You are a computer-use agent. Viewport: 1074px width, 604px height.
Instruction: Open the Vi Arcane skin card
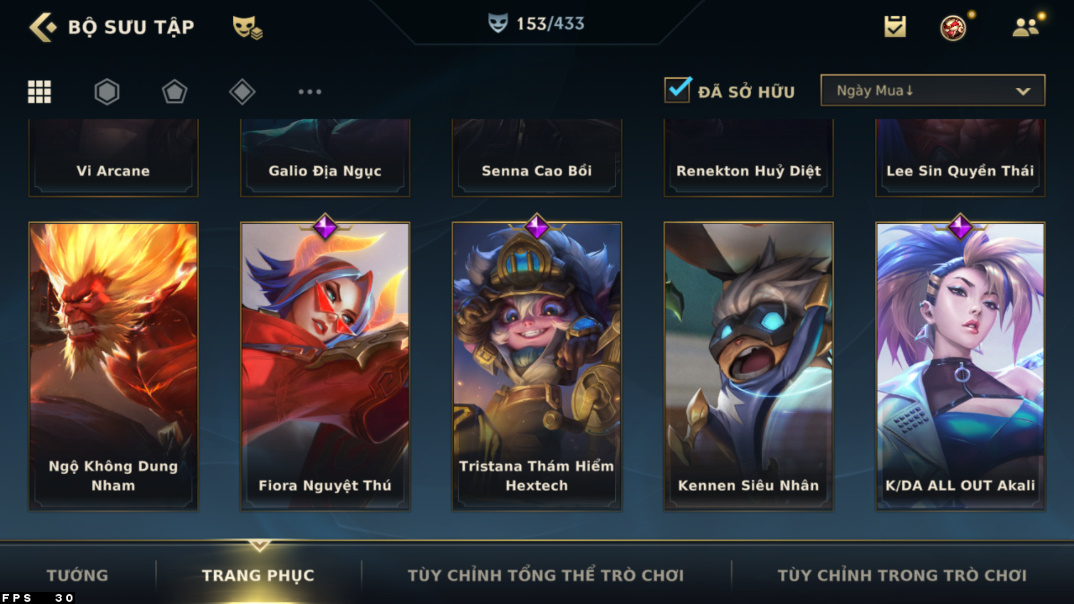[x=113, y=158]
